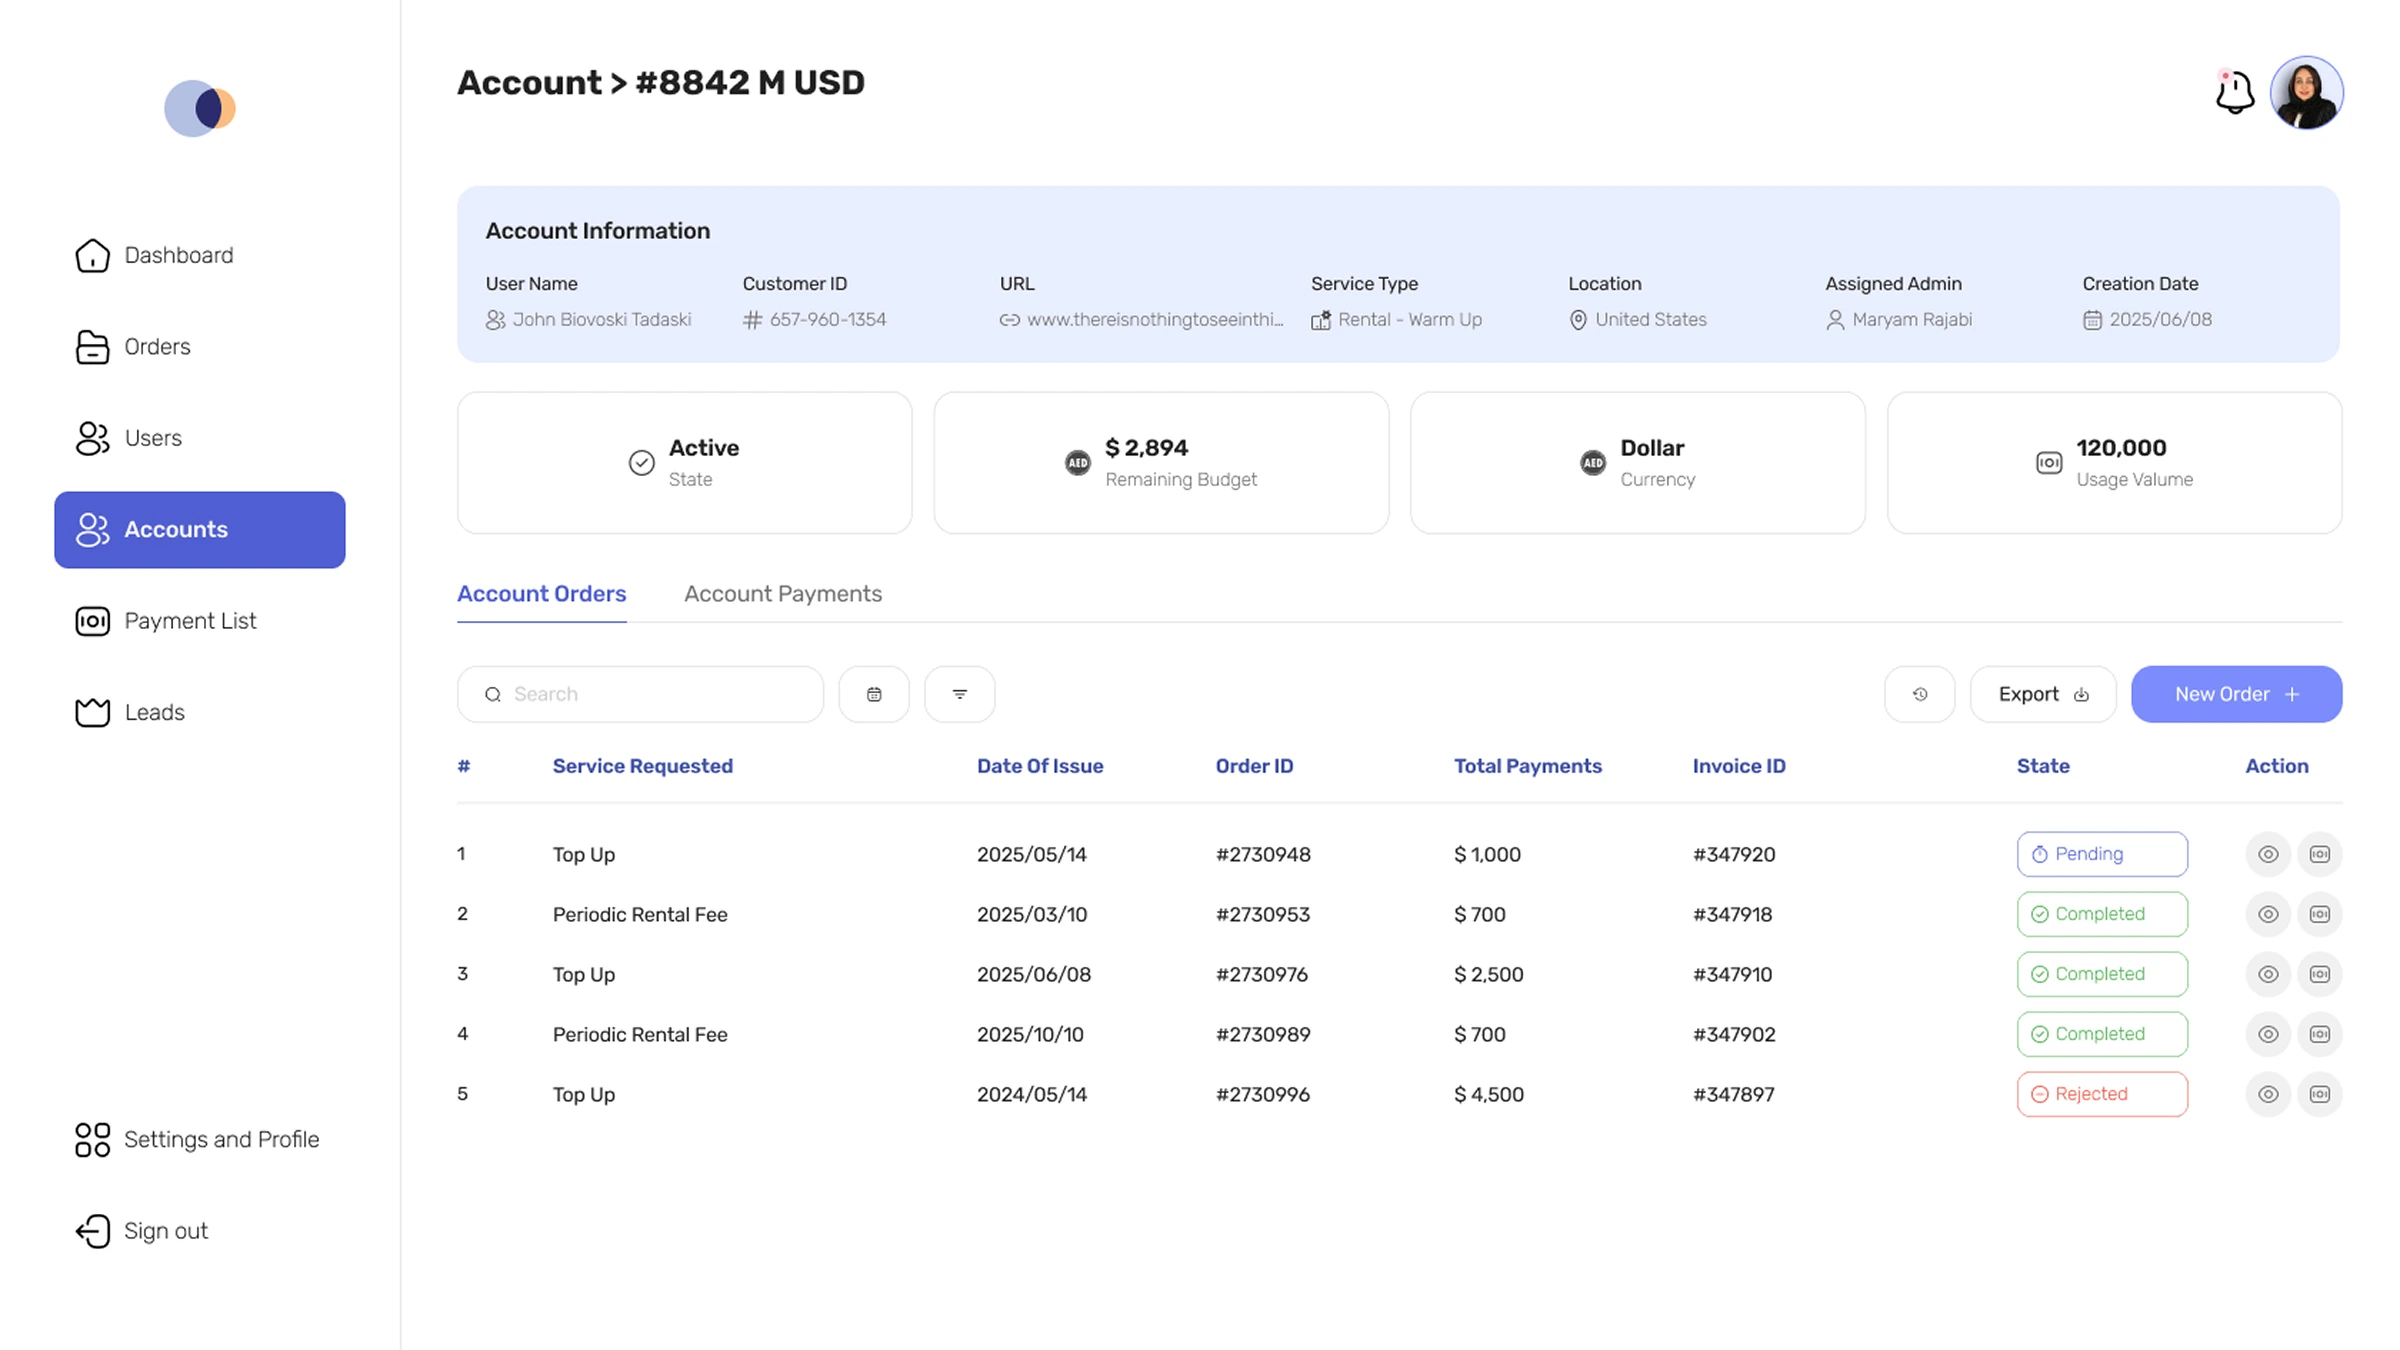View order #2730948 with the eye icon
Viewport: 2400px width, 1350px height.
coord(2268,854)
